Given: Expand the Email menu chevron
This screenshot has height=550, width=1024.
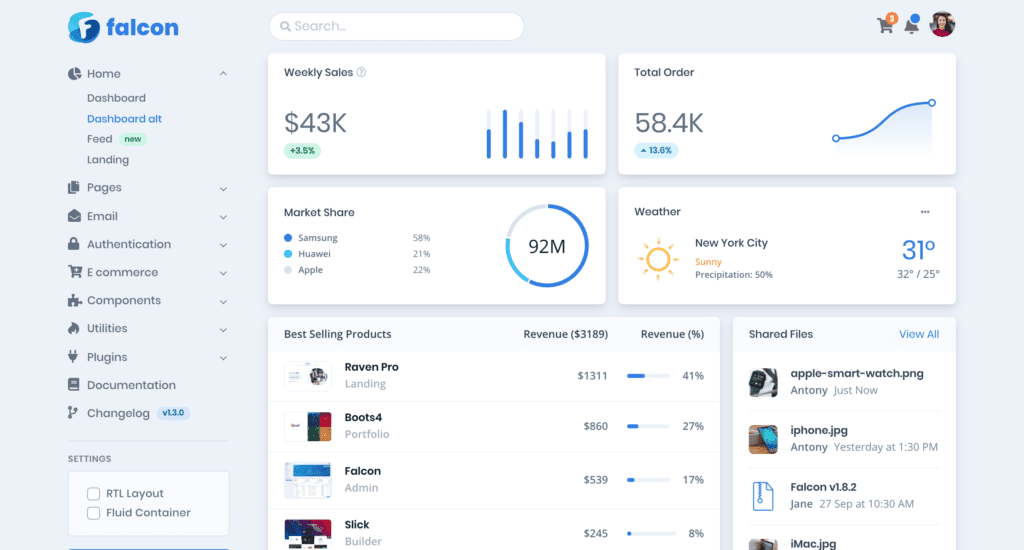Looking at the screenshot, I should [x=223, y=218].
